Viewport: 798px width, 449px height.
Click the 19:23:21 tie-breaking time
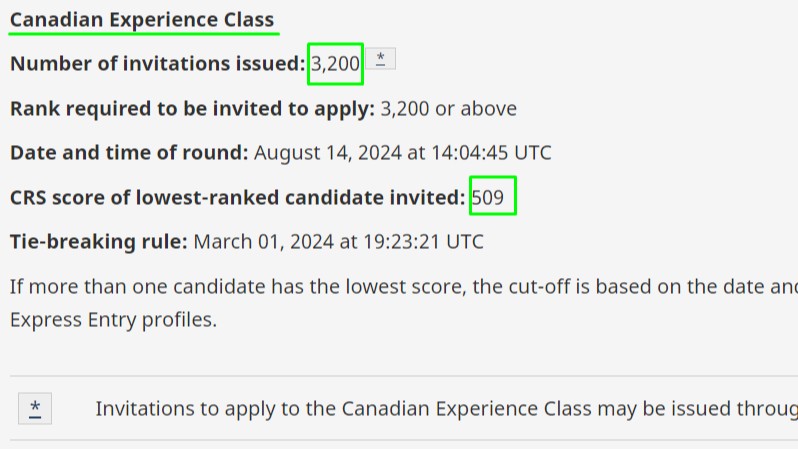pyautogui.click(x=402, y=242)
